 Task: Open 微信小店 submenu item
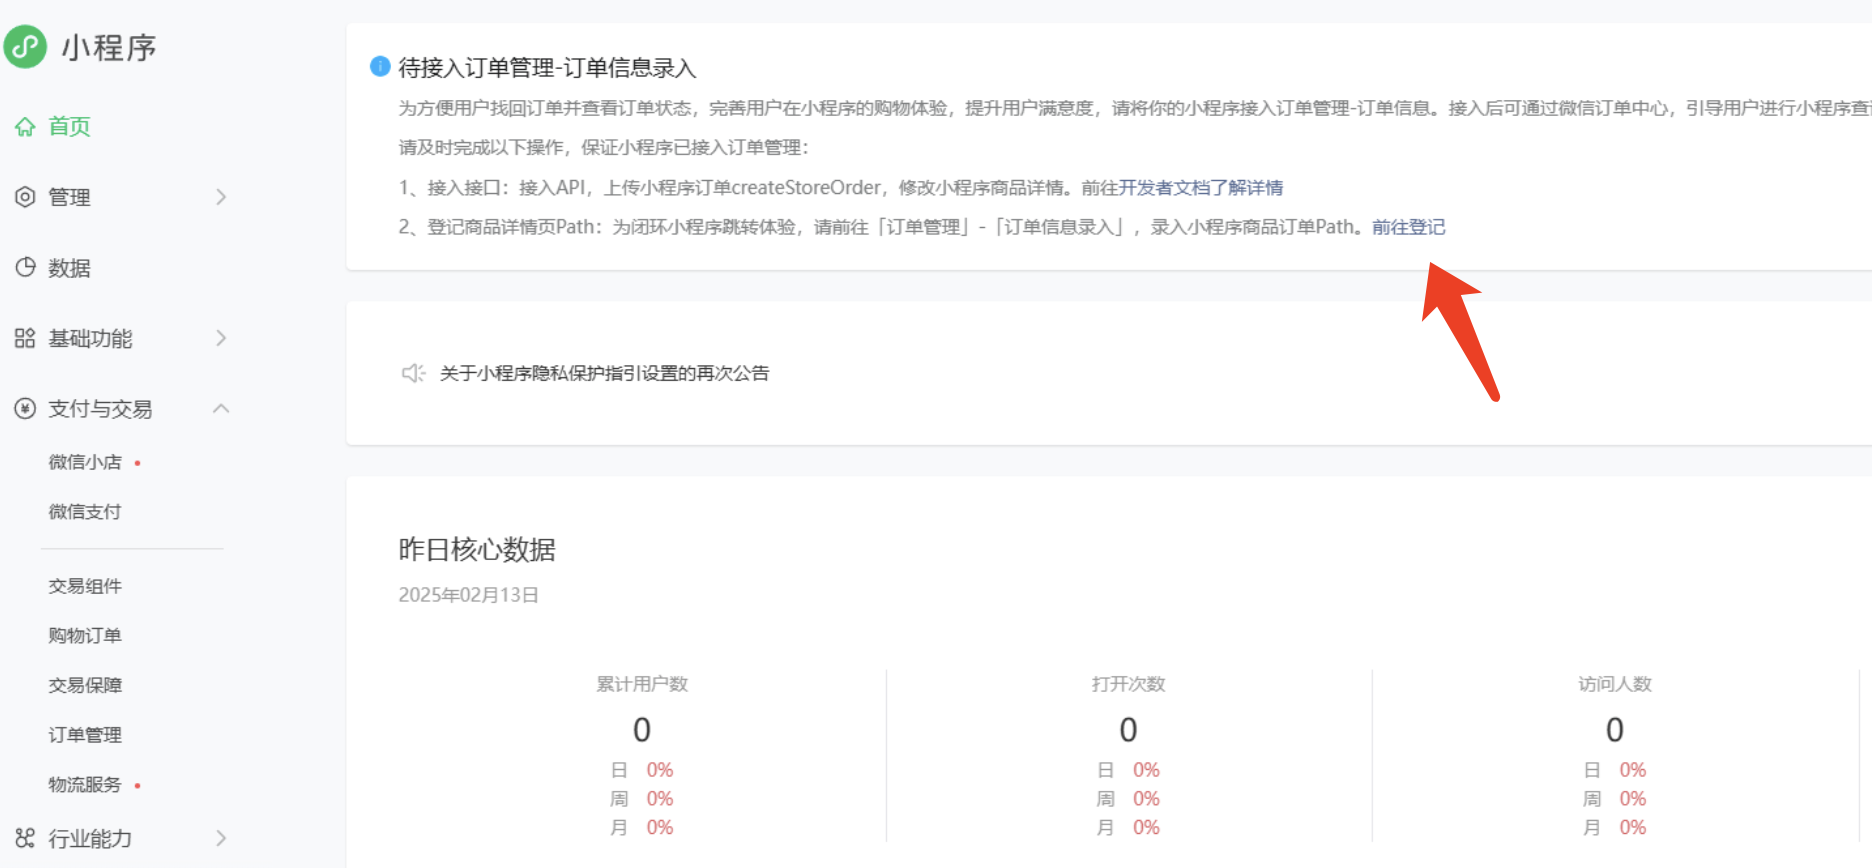point(85,462)
